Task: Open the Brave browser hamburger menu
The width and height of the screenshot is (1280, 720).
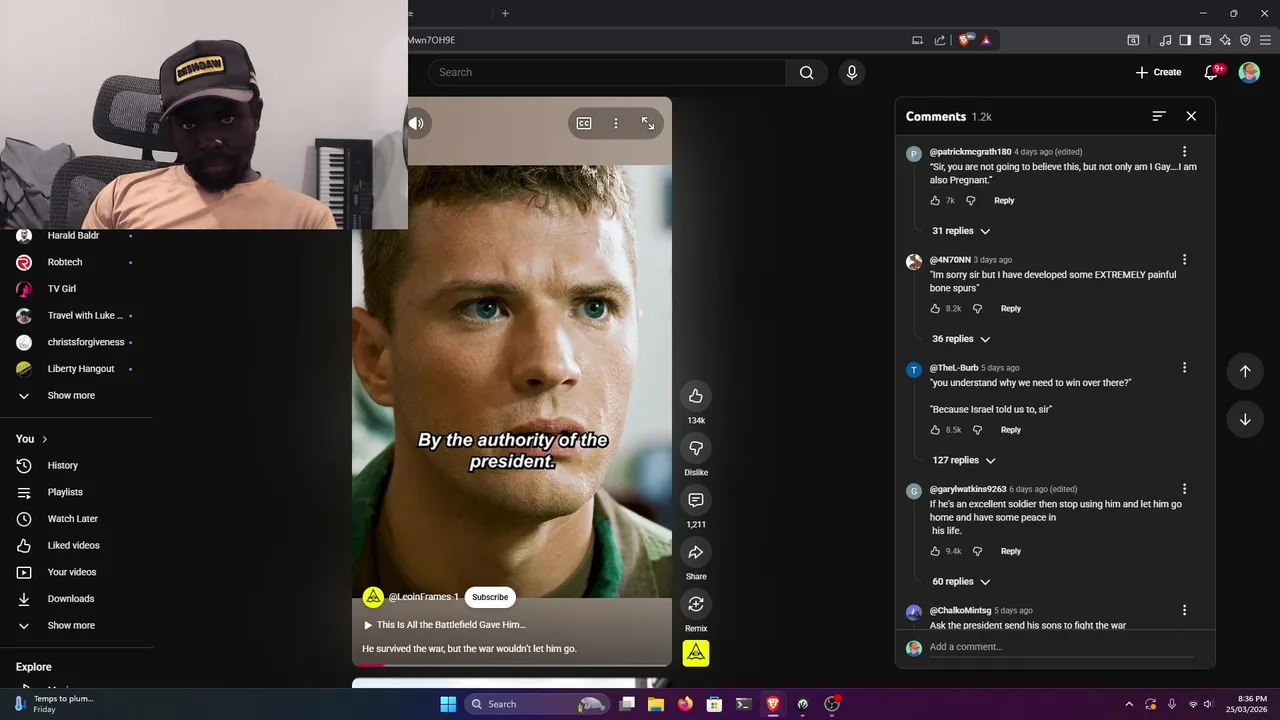Action: [1266, 40]
